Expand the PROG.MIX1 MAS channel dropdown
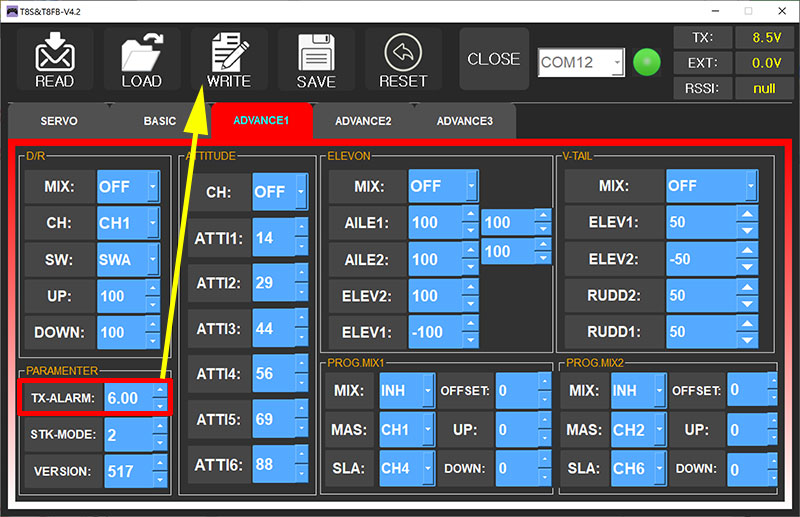Image resolution: width=800 pixels, height=517 pixels. tap(427, 430)
